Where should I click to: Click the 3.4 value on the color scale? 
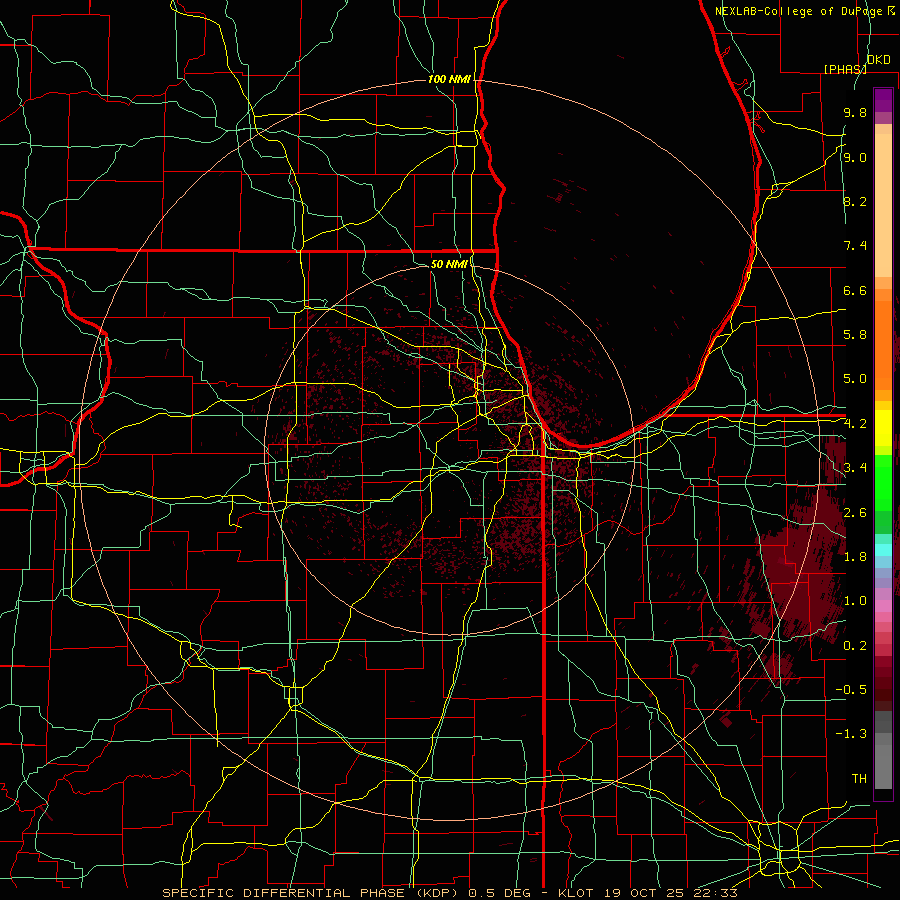[855, 468]
